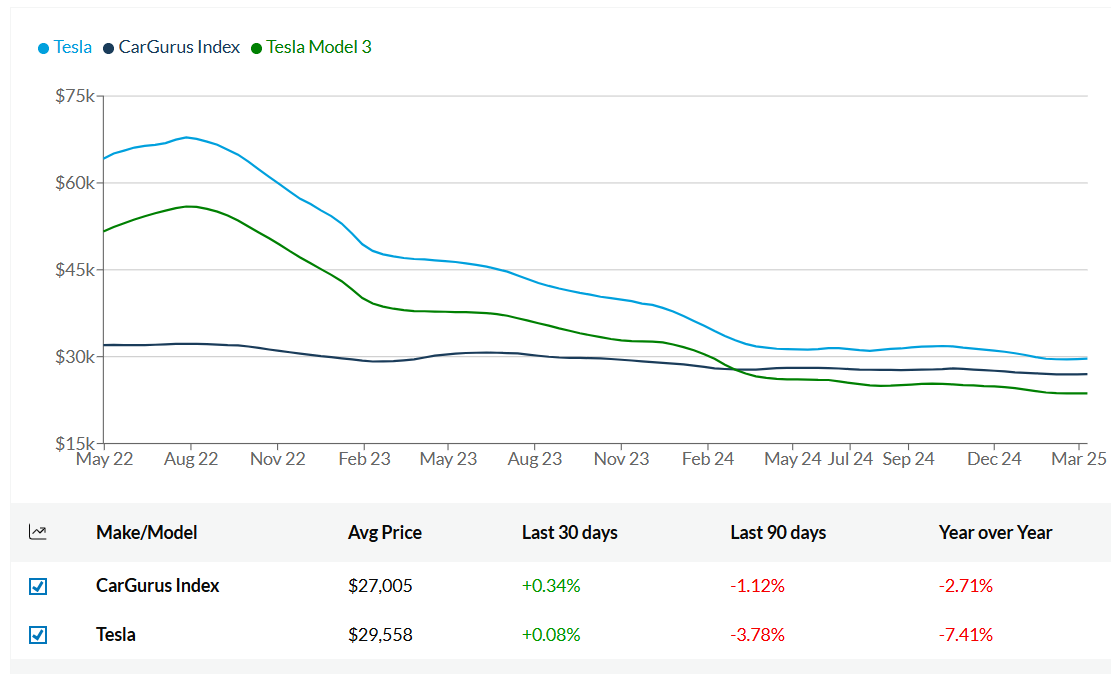This screenshot has height=674, width=1111.
Task: Sort by Last 90 days column
Action: (778, 532)
